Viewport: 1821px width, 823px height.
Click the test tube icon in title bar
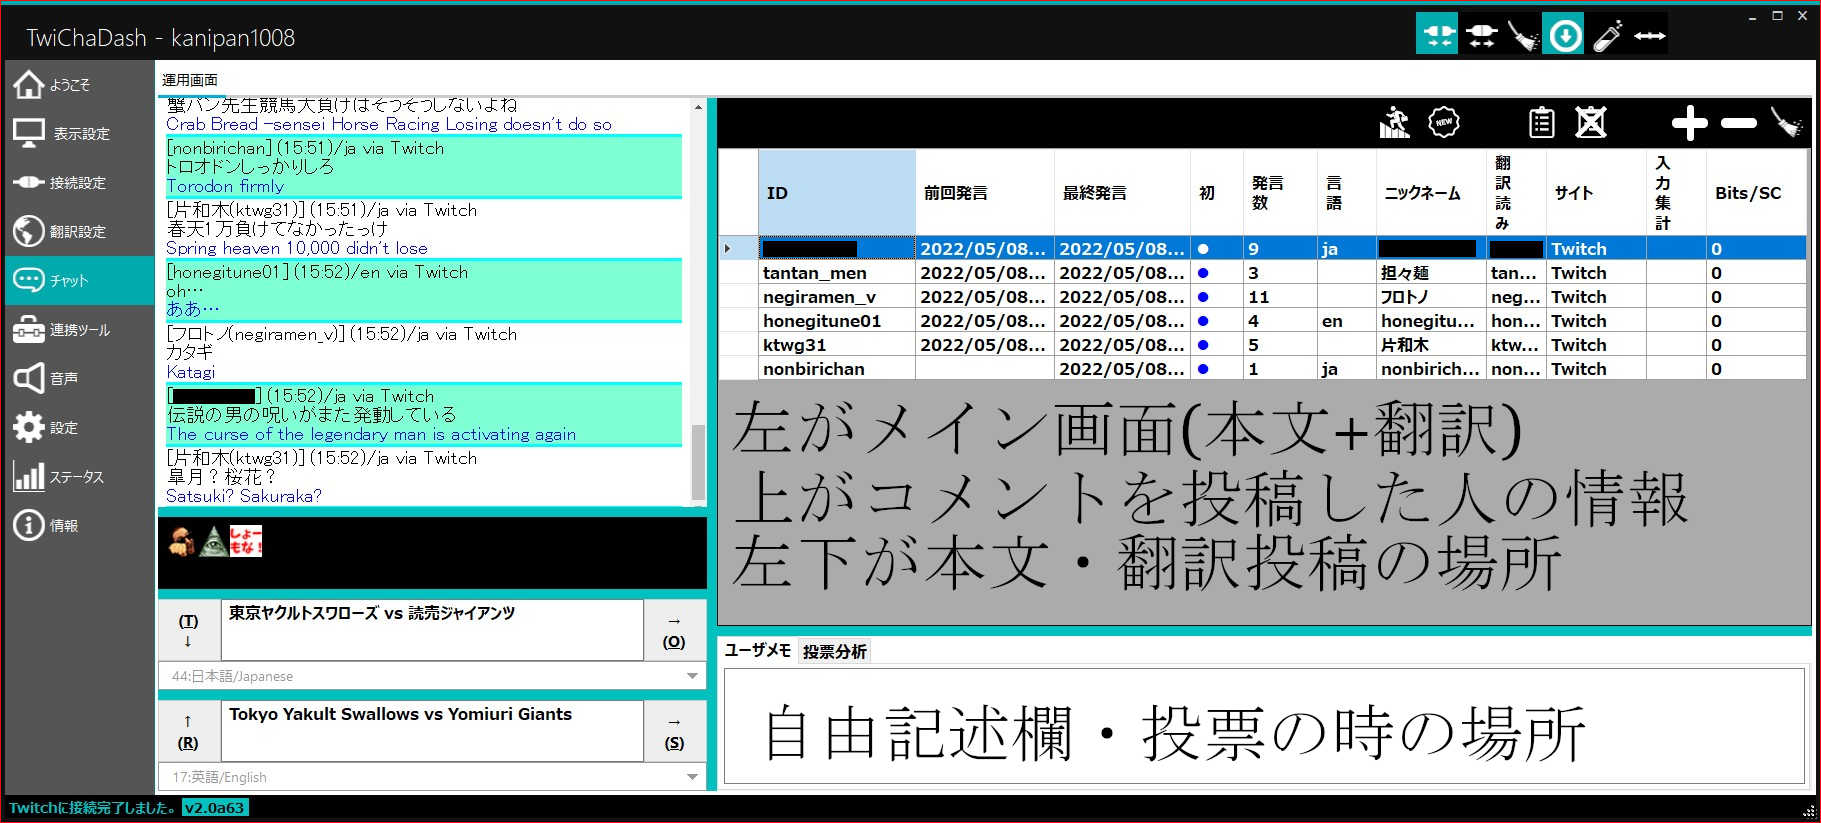(x=1607, y=36)
